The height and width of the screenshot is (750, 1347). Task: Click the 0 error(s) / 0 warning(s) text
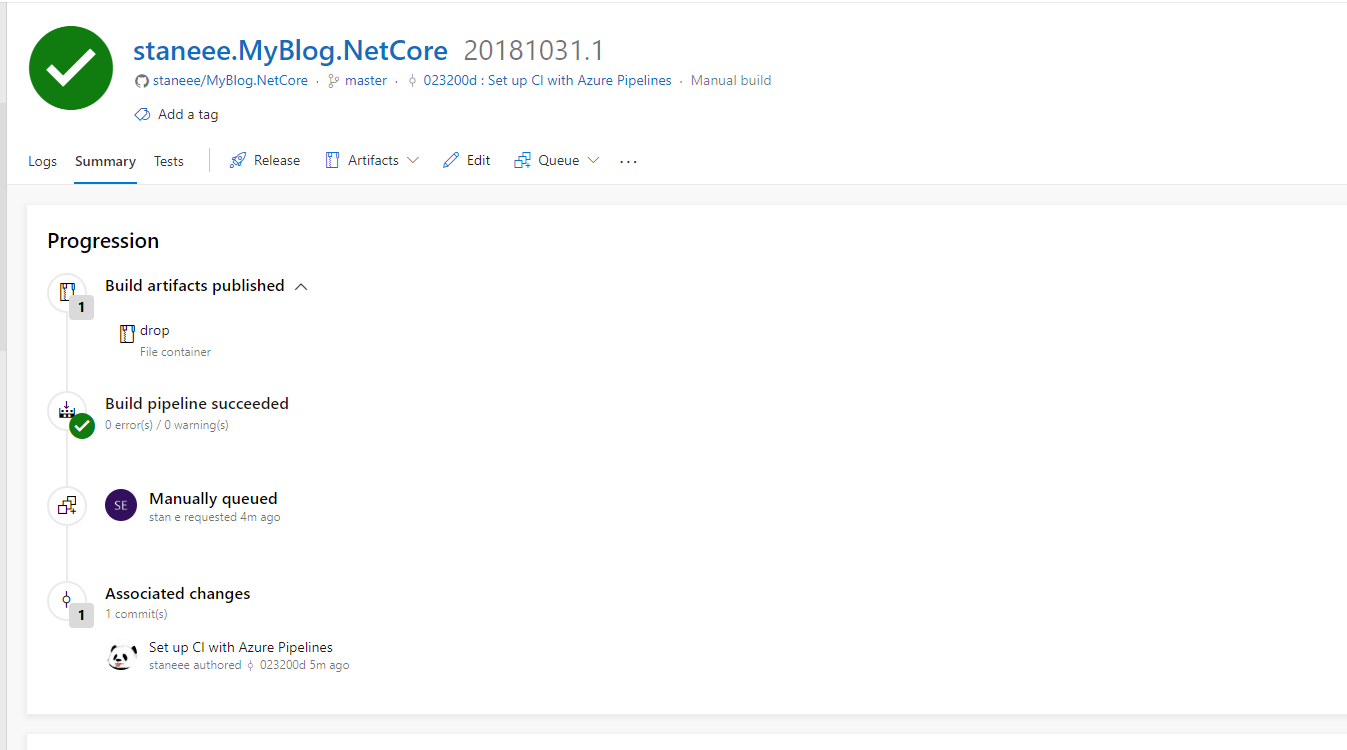(167, 425)
